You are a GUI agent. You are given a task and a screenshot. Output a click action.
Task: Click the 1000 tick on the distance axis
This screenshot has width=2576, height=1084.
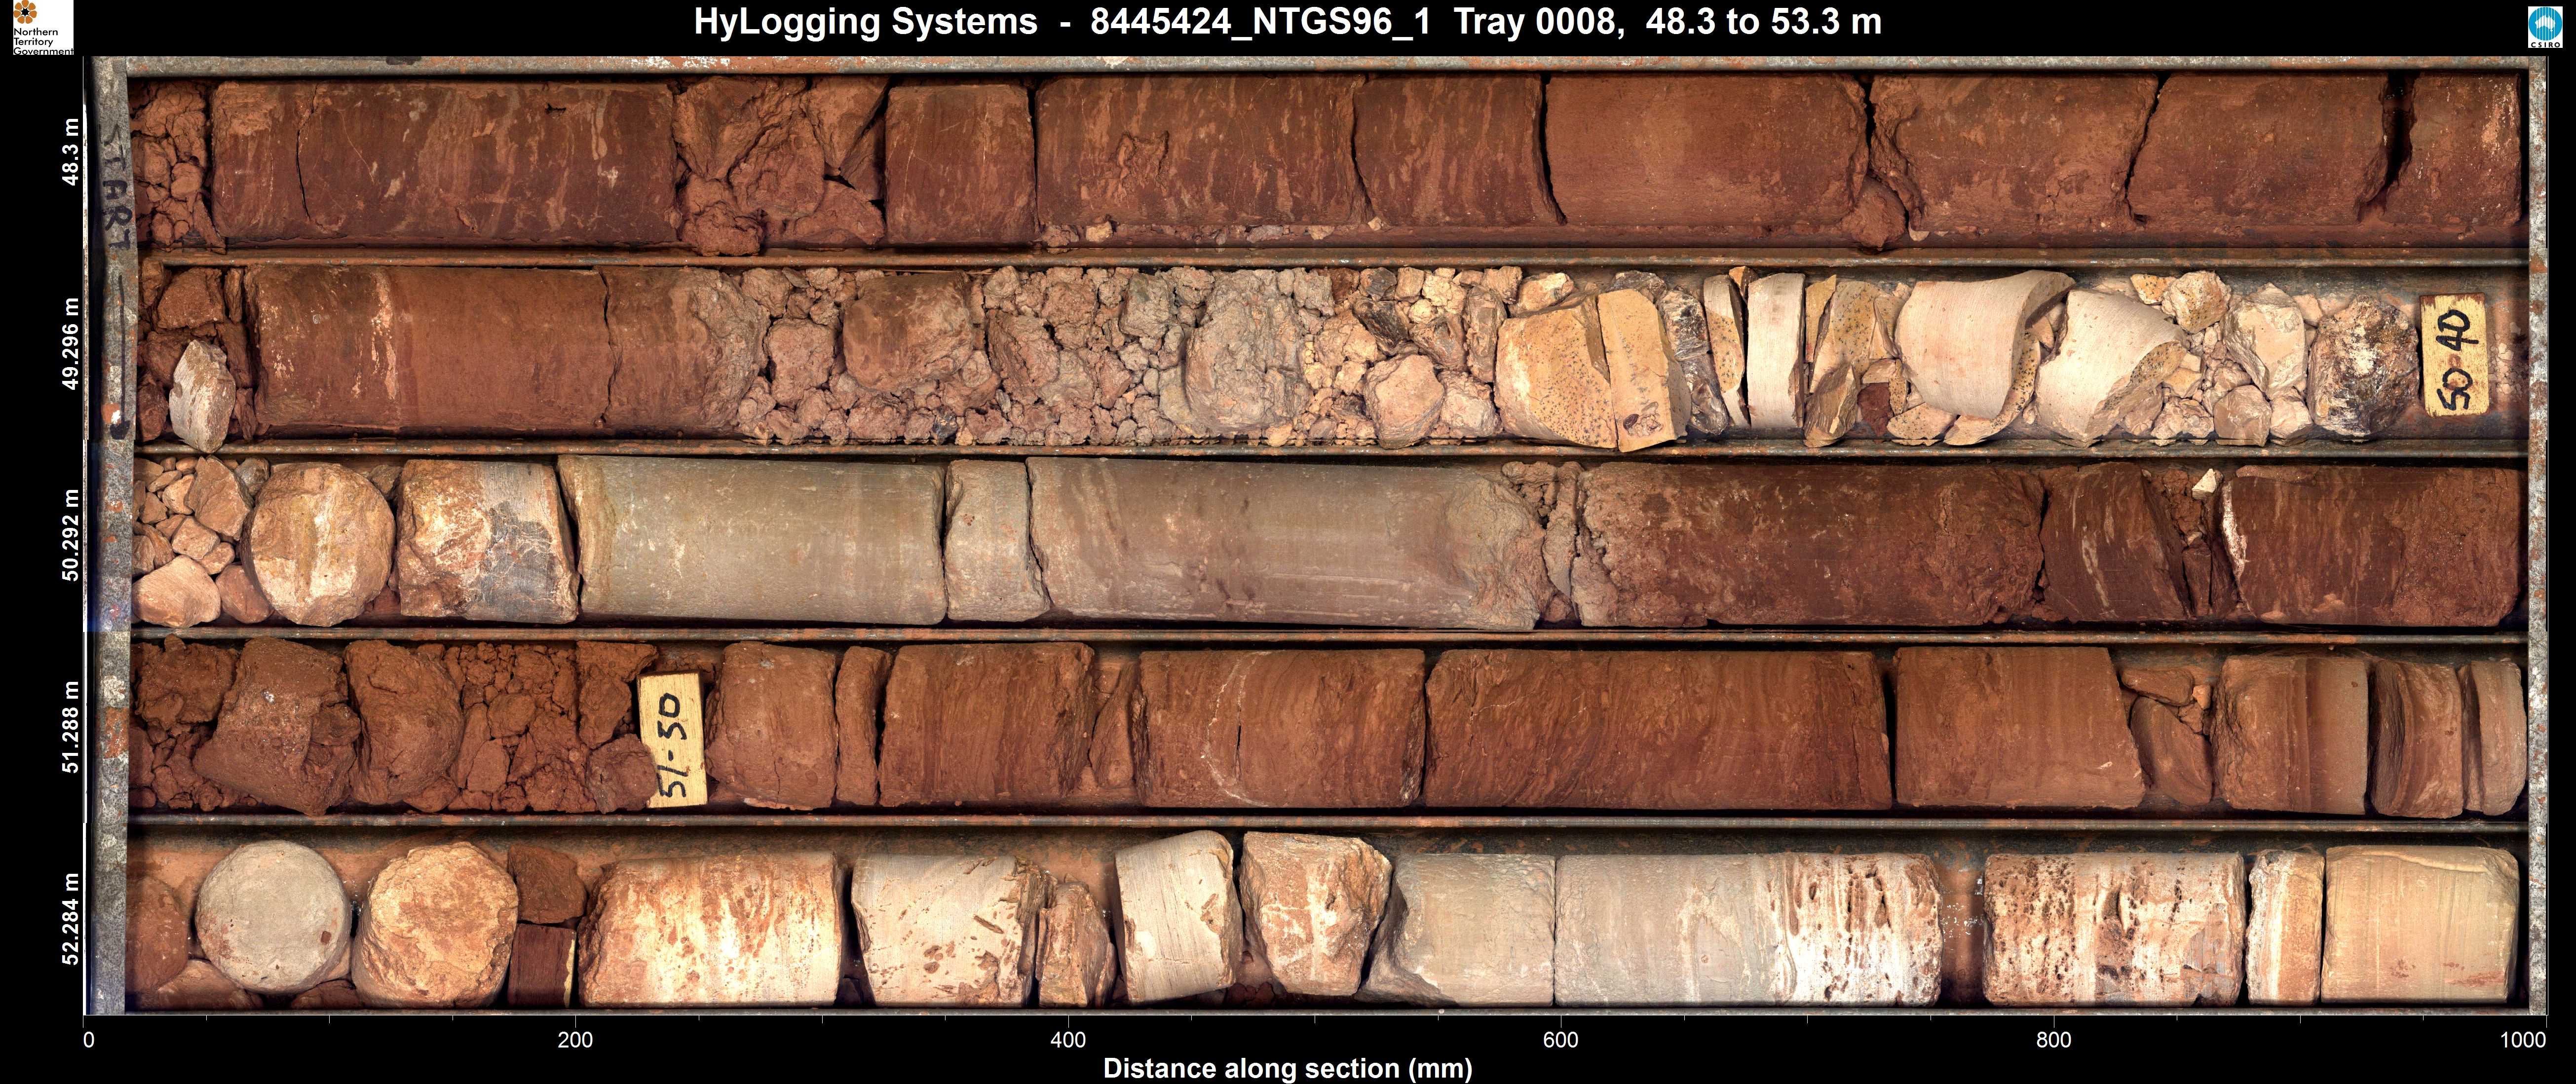pos(2522,1040)
